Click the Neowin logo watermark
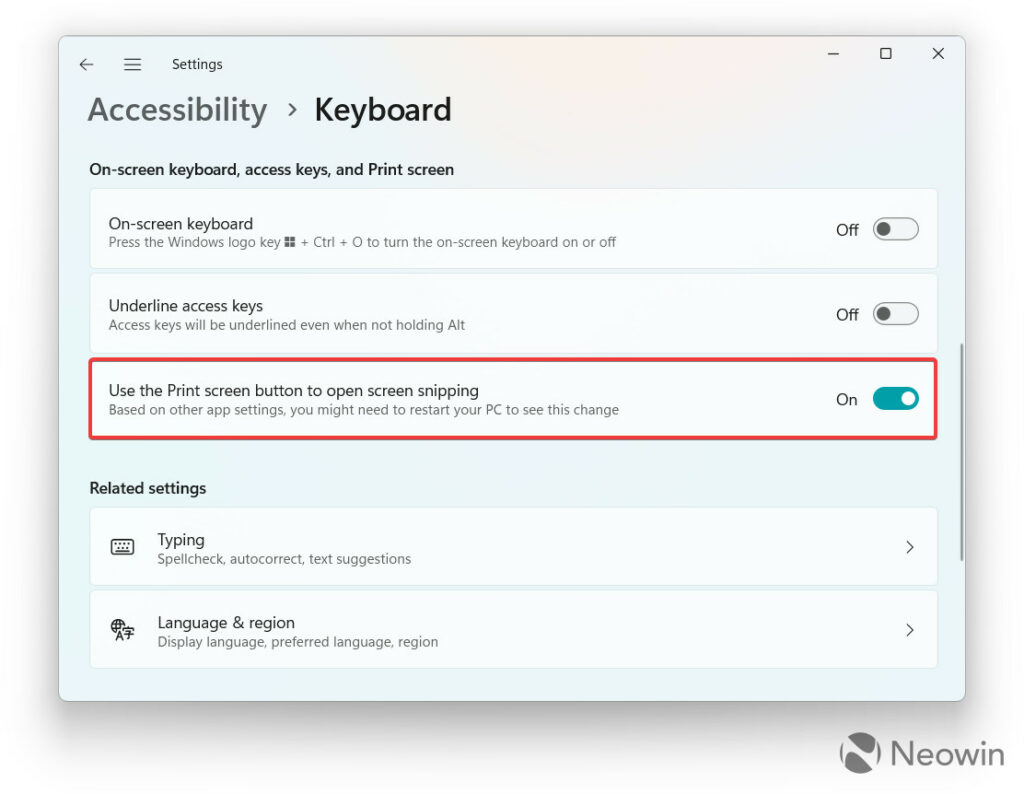The height and width of the screenshot is (794, 1024). pos(921,754)
